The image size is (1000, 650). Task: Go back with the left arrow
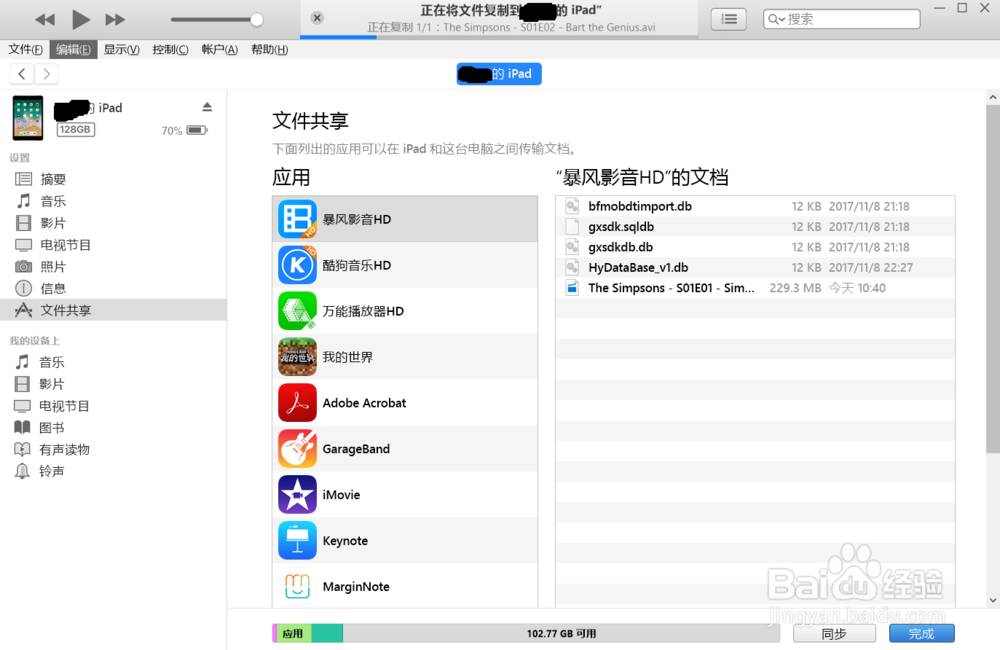coord(22,74)
